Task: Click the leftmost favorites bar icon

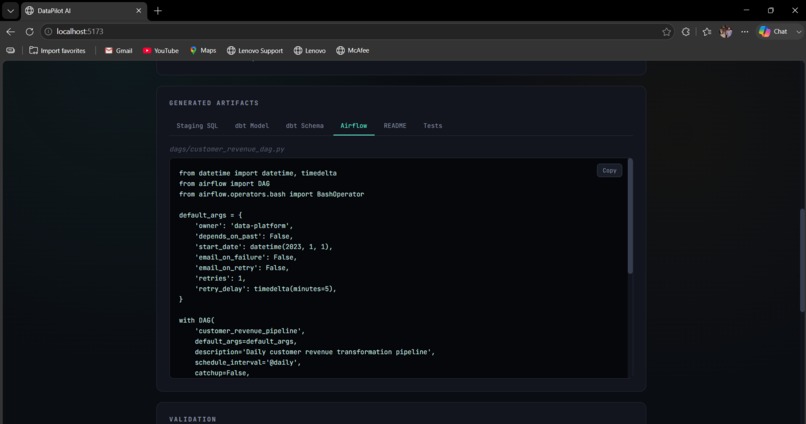Action: 10,50
